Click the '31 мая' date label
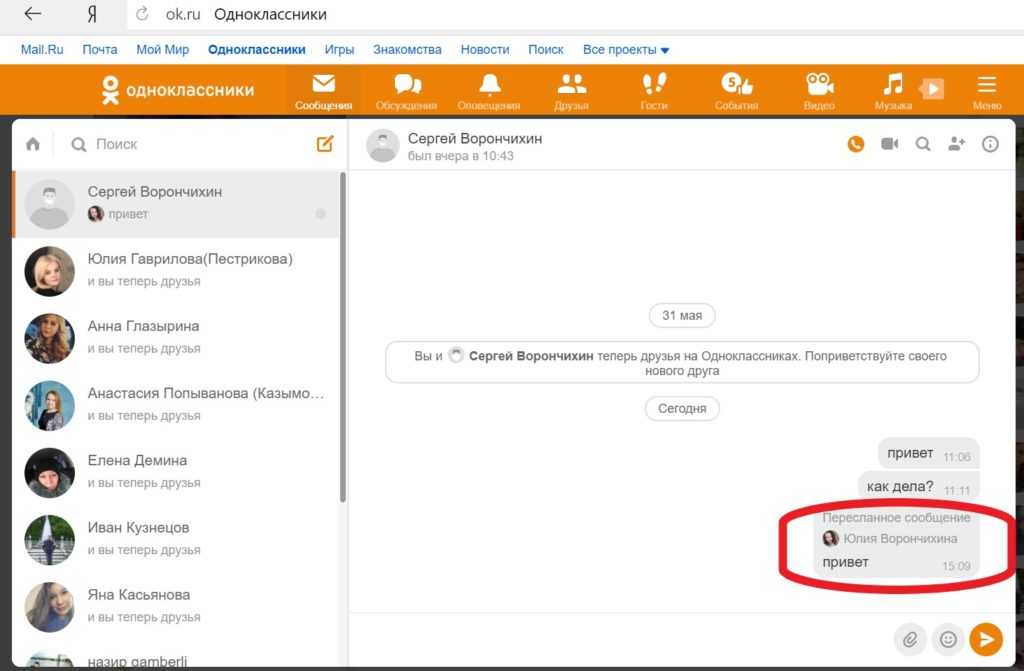 (682, 316)
